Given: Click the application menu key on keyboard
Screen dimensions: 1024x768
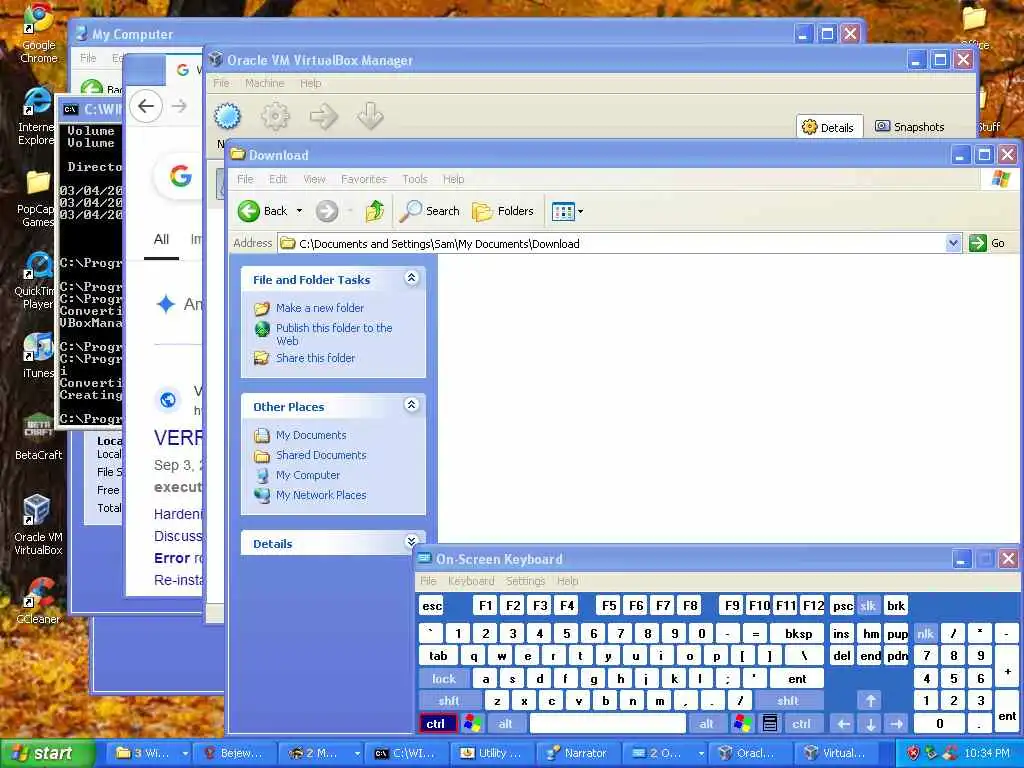Looking at the screenshot, I should click(770, 724).
